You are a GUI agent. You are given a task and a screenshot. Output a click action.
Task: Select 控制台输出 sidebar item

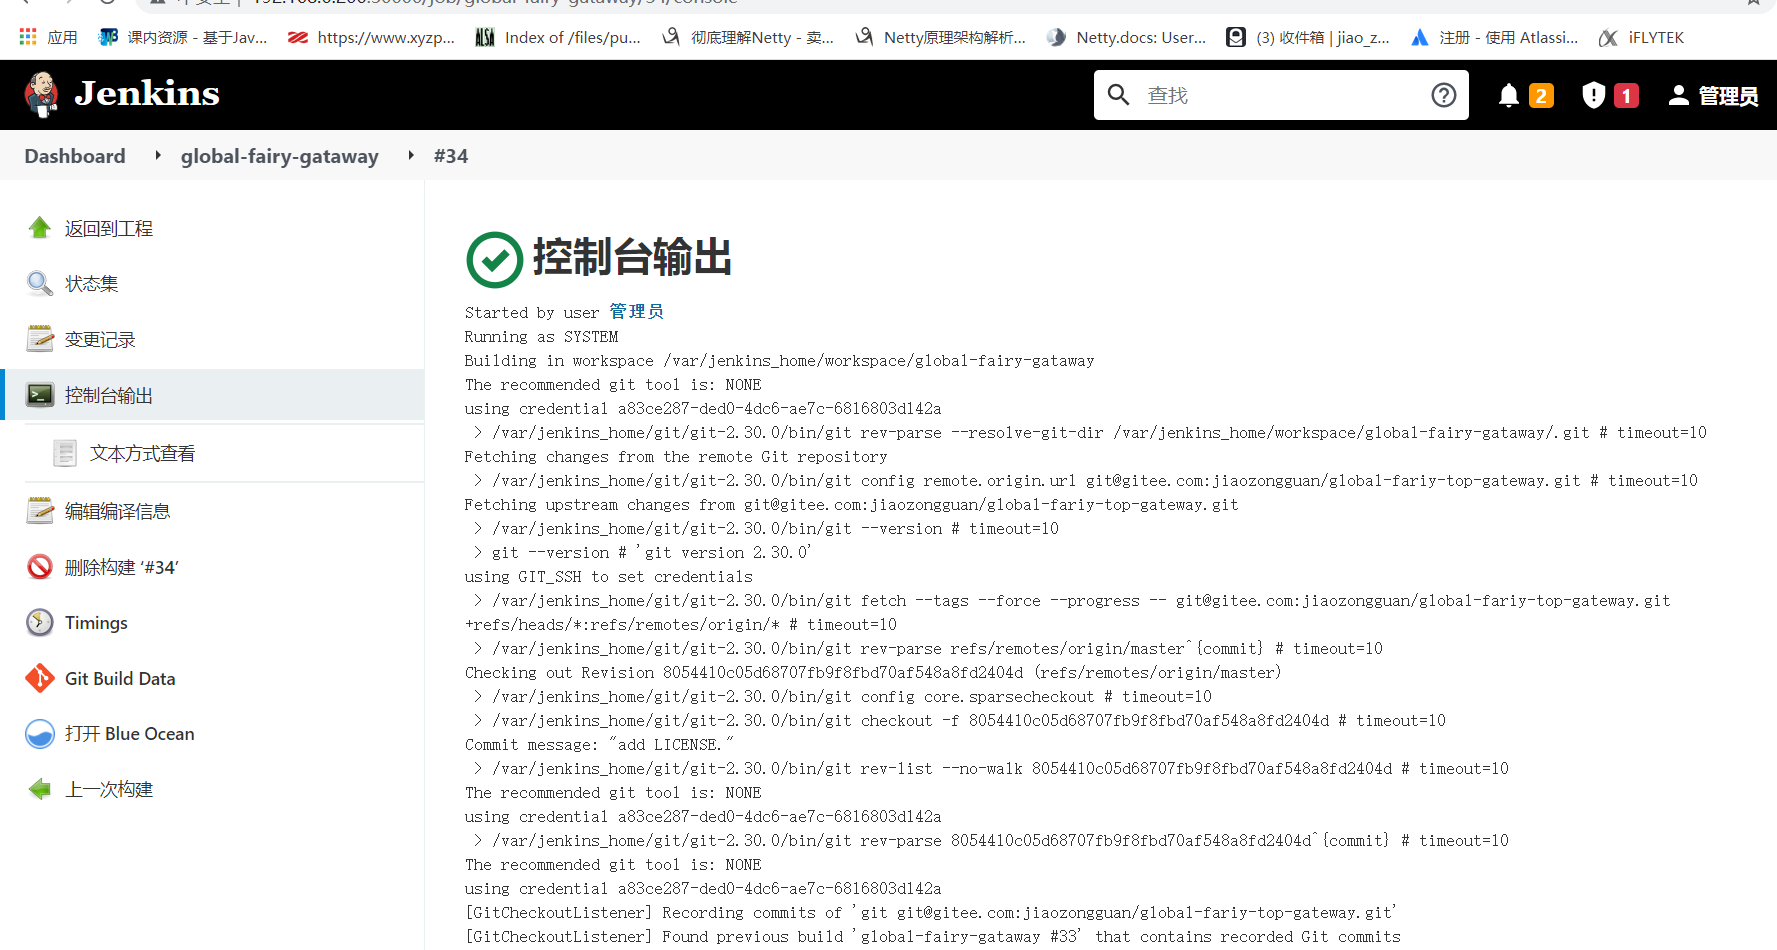(x=109, y=396)
